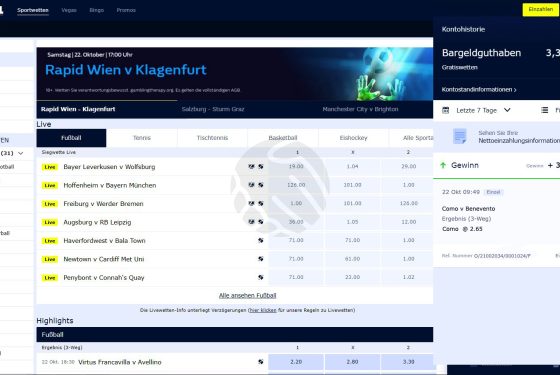
Task: Open the Alle ansehen Fußball link
Action: pos(248,295)
